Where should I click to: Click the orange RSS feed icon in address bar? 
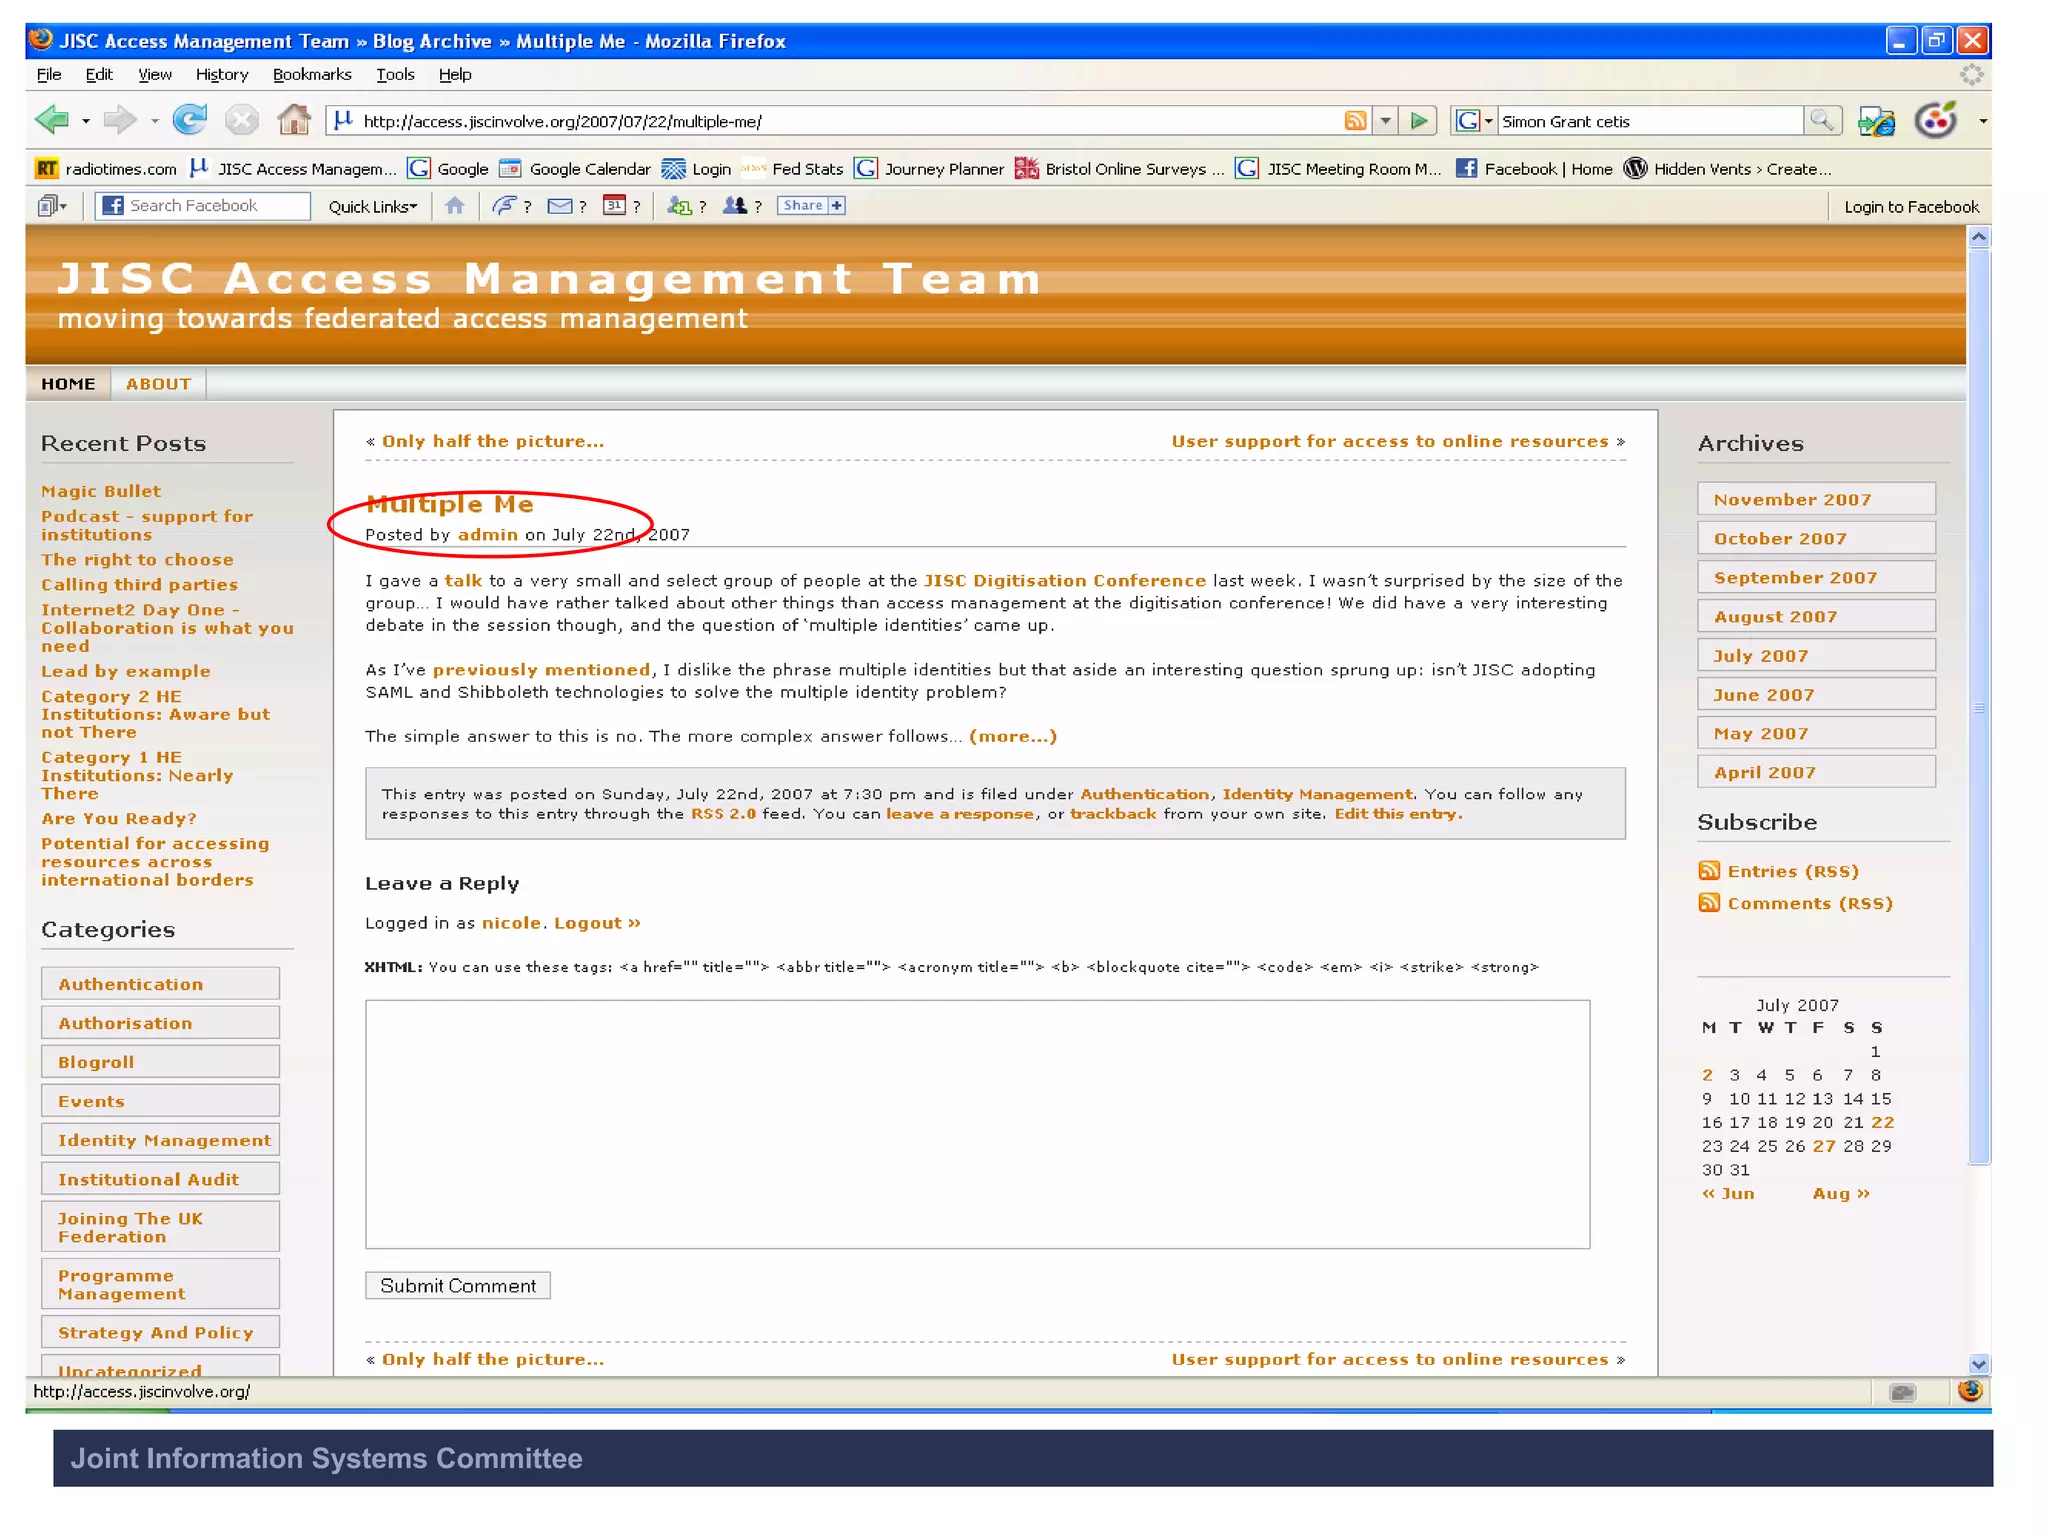(1355, 121)
